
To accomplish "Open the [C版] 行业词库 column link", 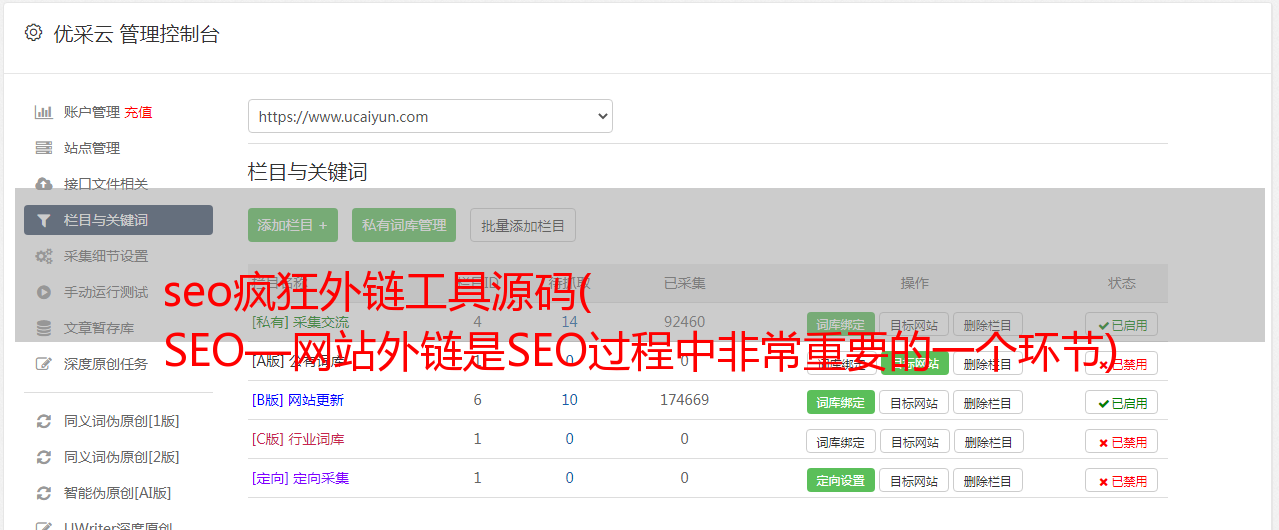I will (298, 439).
